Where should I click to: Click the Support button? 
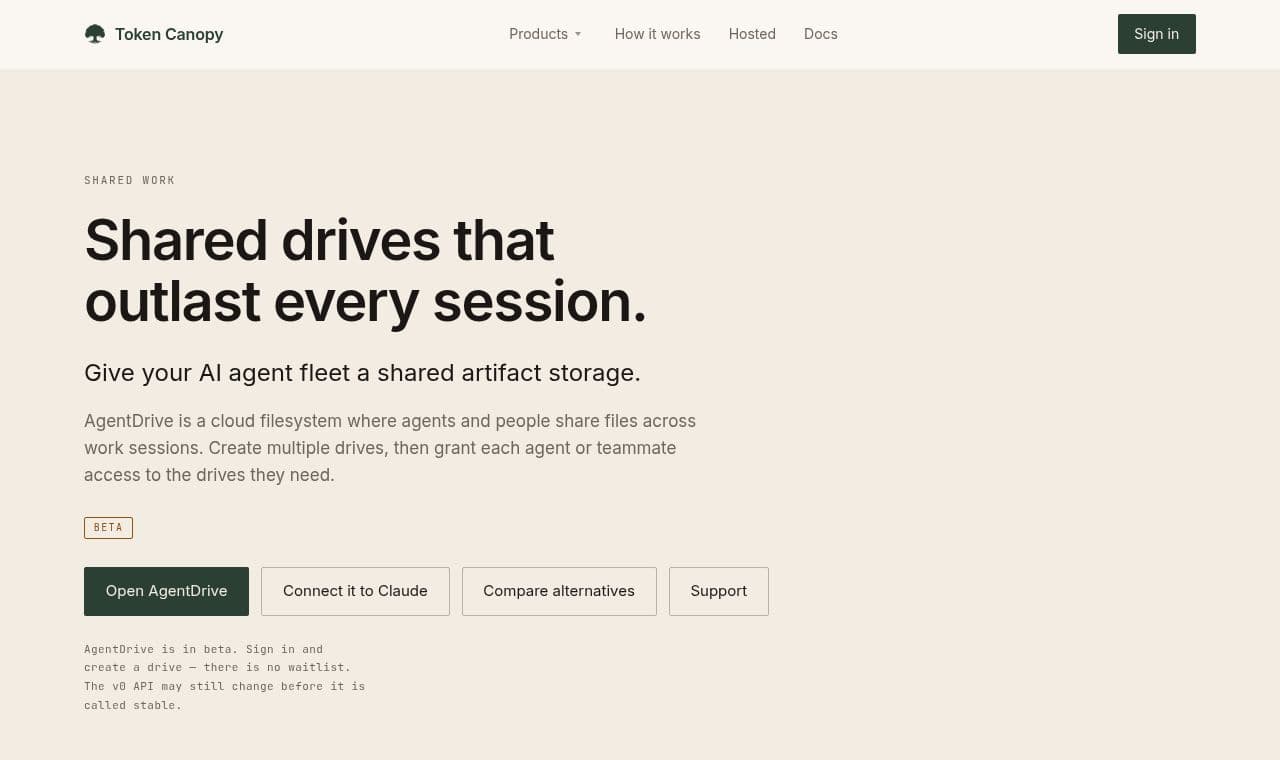click(x=719, y=591)
